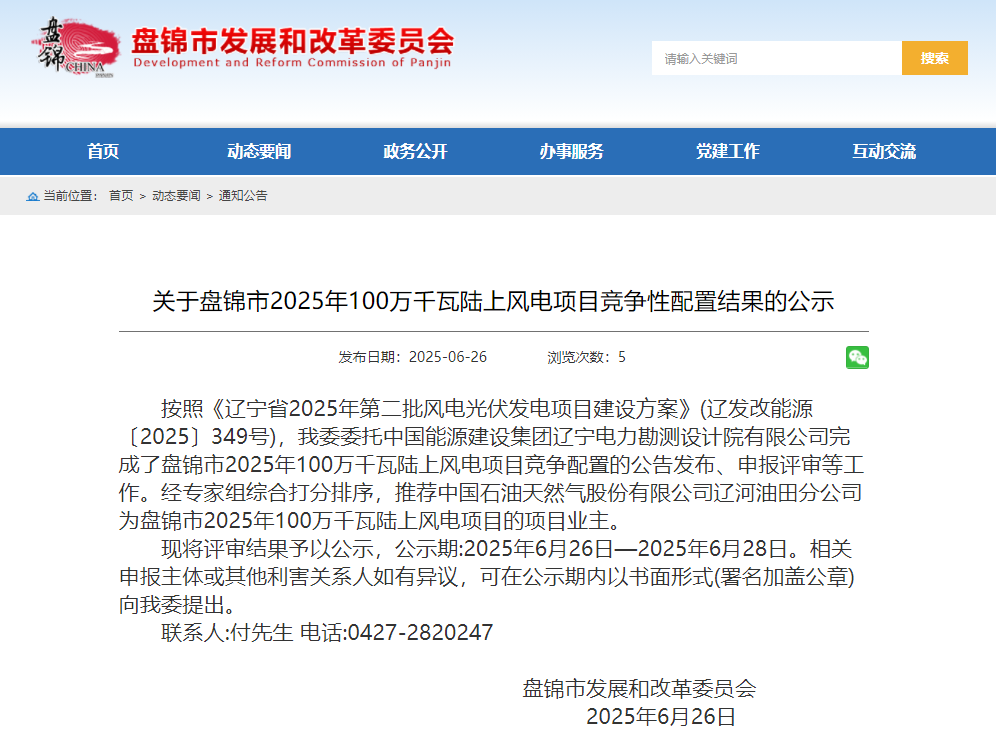Click the 浏览次数 view counter

(x=586, y=357)
